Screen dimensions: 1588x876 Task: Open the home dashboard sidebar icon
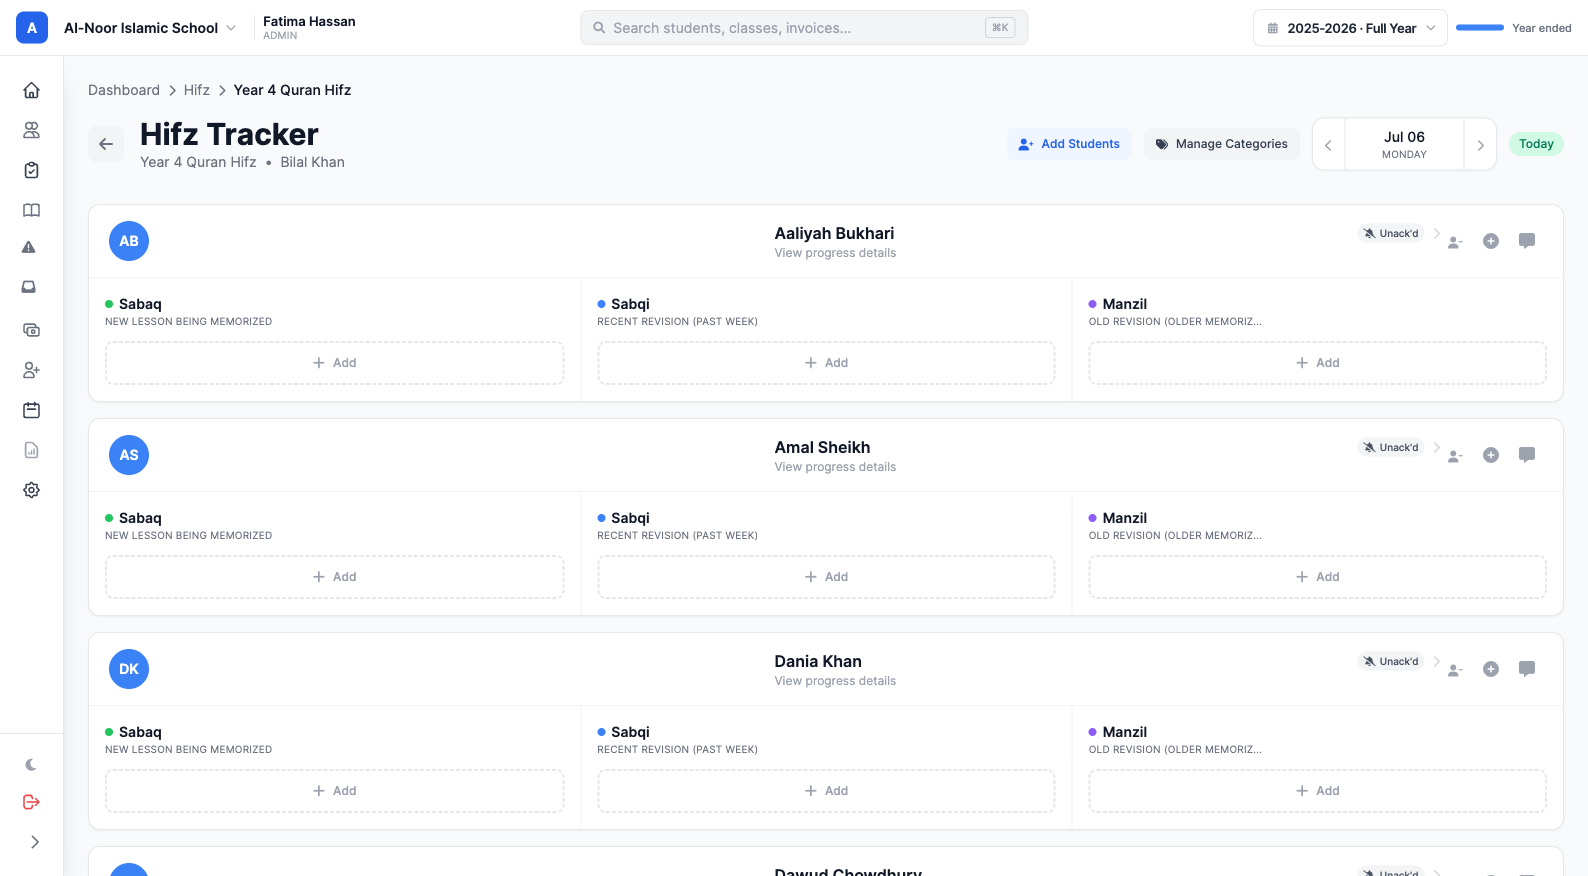31,90
